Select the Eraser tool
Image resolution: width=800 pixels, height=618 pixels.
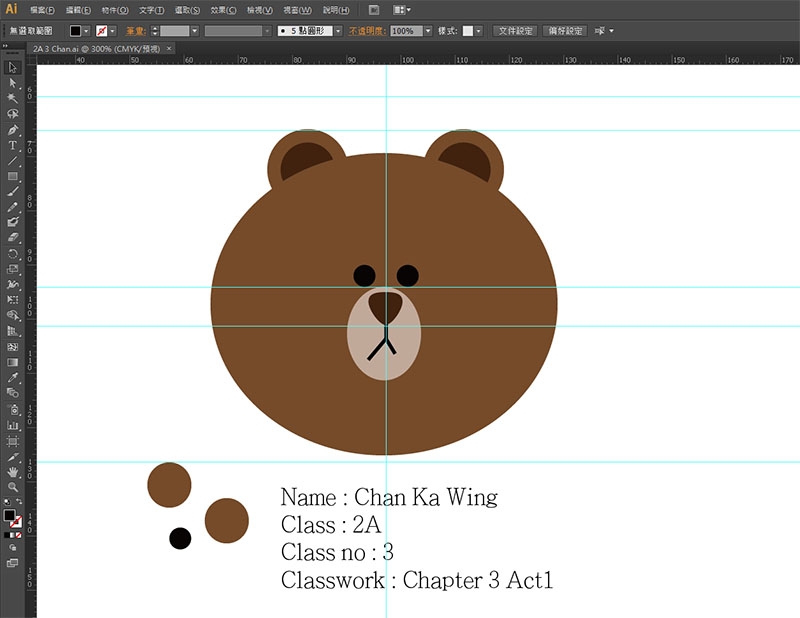tap(13, 237)
